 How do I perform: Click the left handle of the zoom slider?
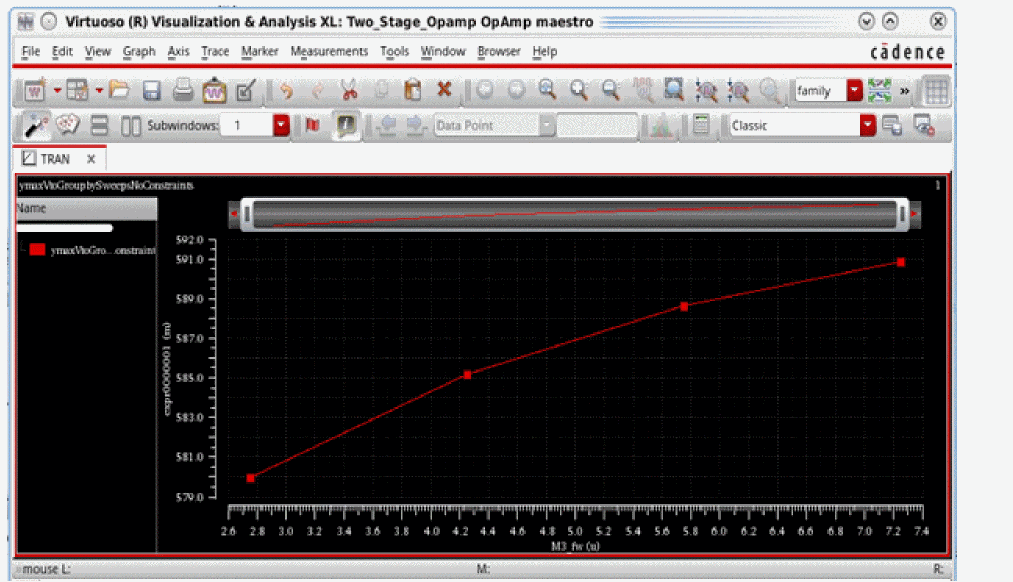[247, 214]
